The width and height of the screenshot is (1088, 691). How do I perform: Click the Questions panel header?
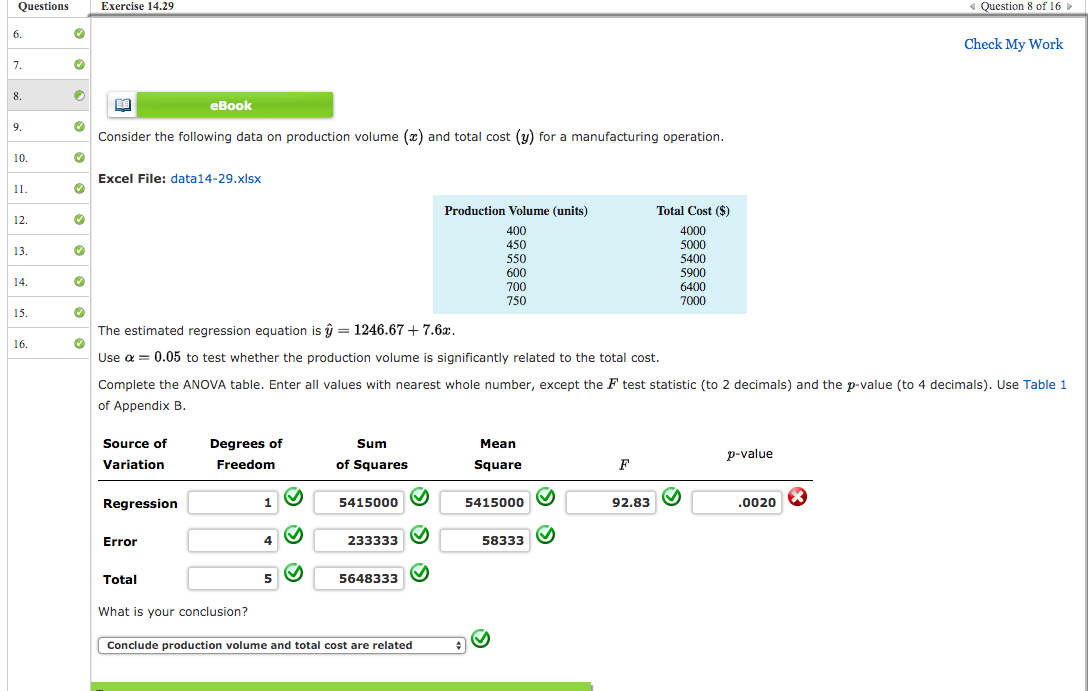click(42, 6)
